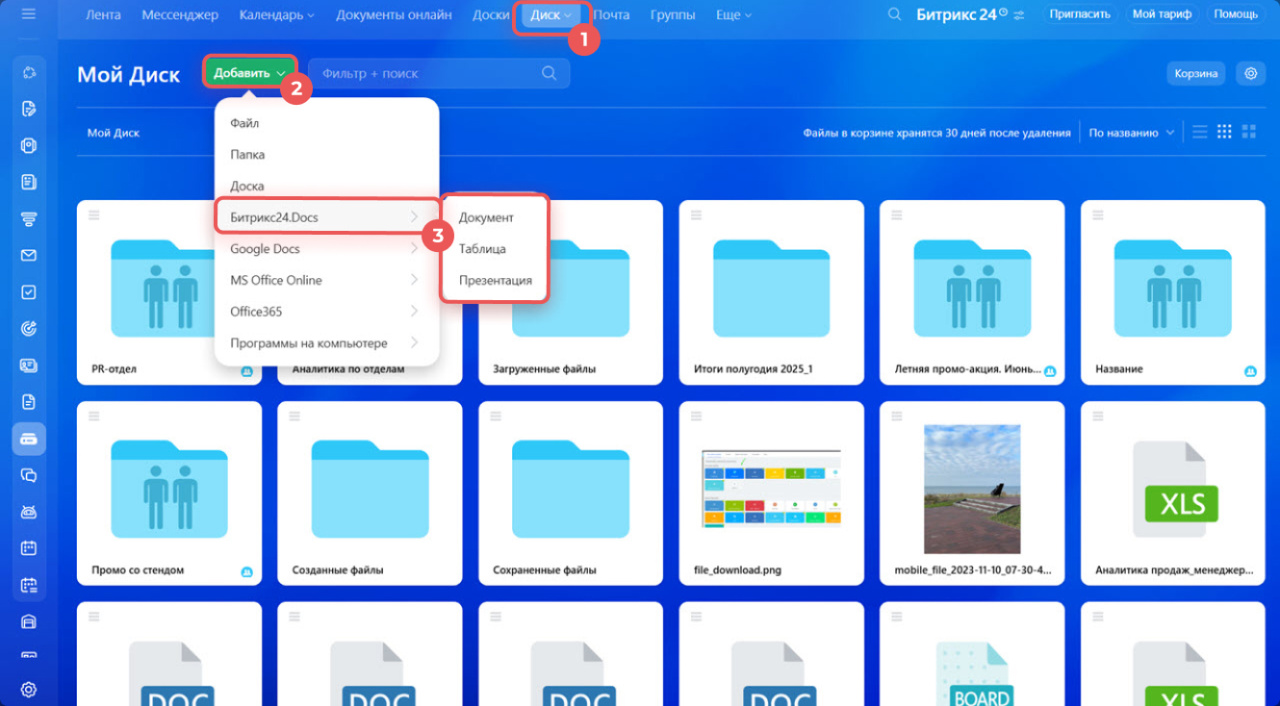
Task: Switch to the small grid view mode
Action: click(1224, 132)
